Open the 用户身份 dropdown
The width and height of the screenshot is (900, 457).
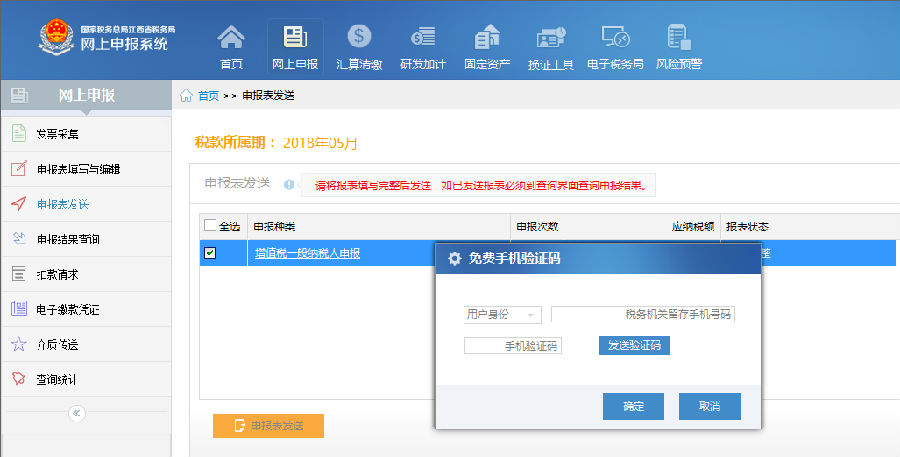pyautogui.click(x=502, y=314)
